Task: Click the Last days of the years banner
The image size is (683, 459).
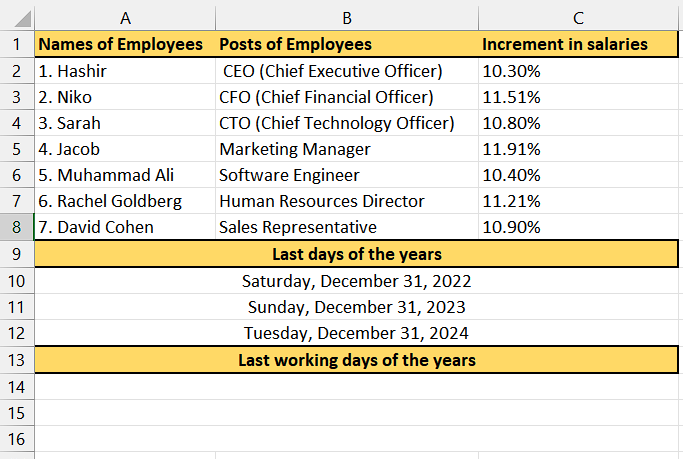Action: click(x=356, y=253)
